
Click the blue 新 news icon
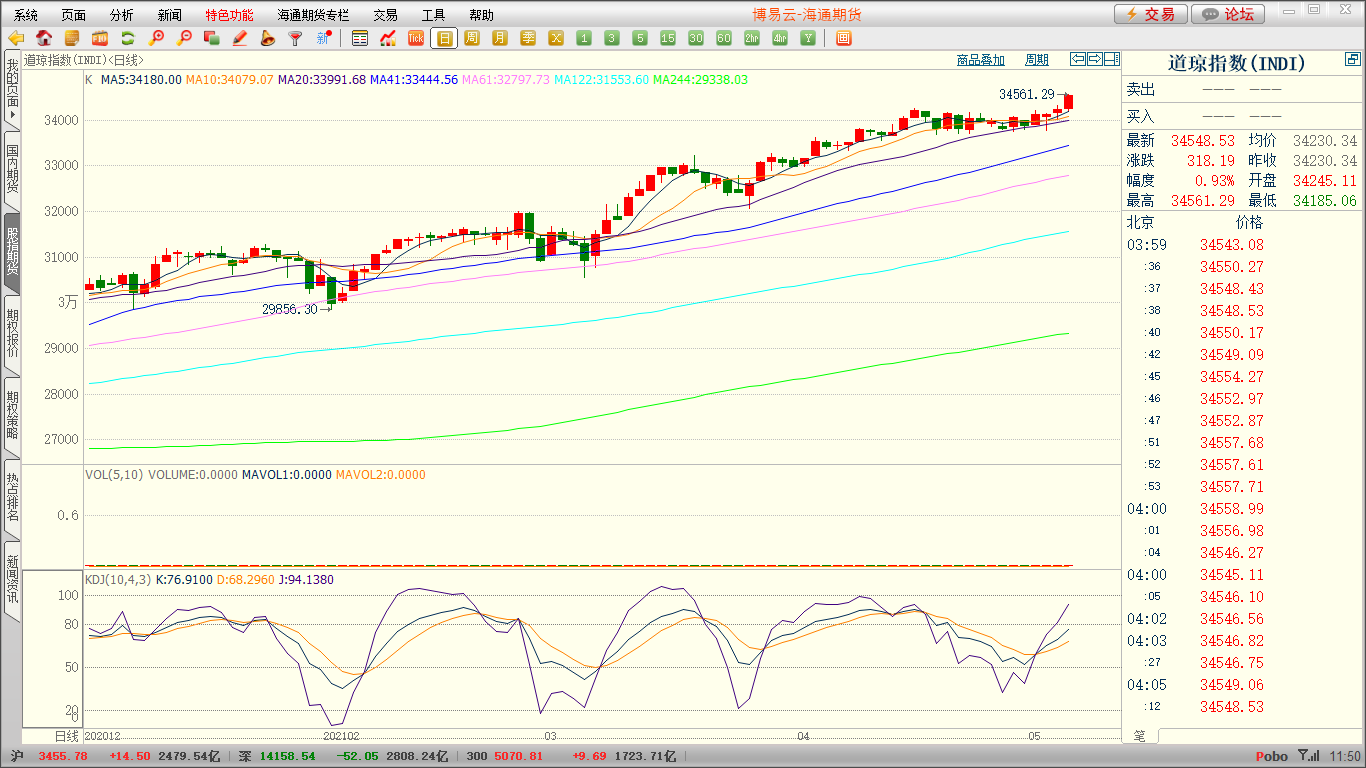pyautogui.click(x=323, y=38)
